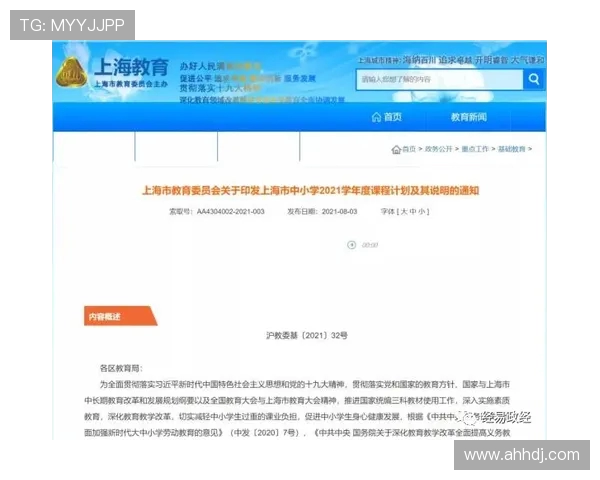Set font size to 中
Screen dimensions: 600x480
(x=412, y=211)
